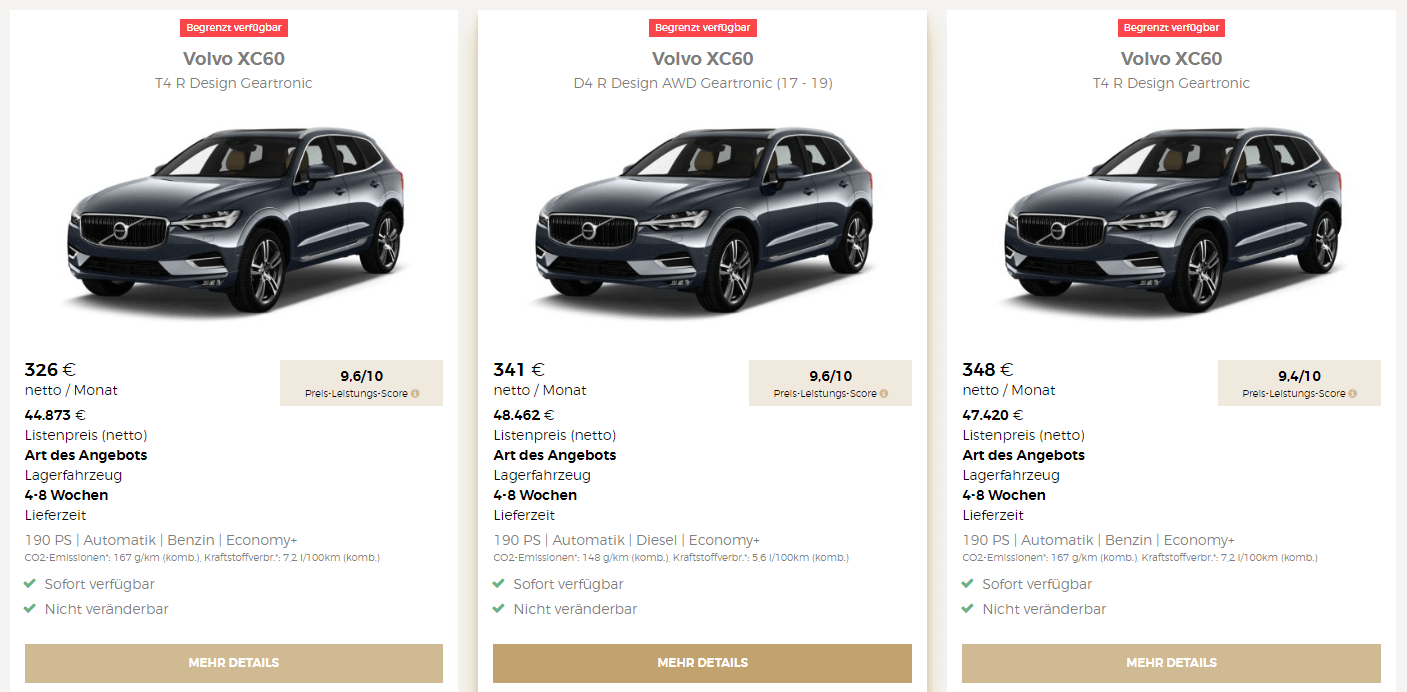Click checkmark beside Sofort verfügbar on the 348 € card
This screenshot has height=692, width=1407.
969,584
